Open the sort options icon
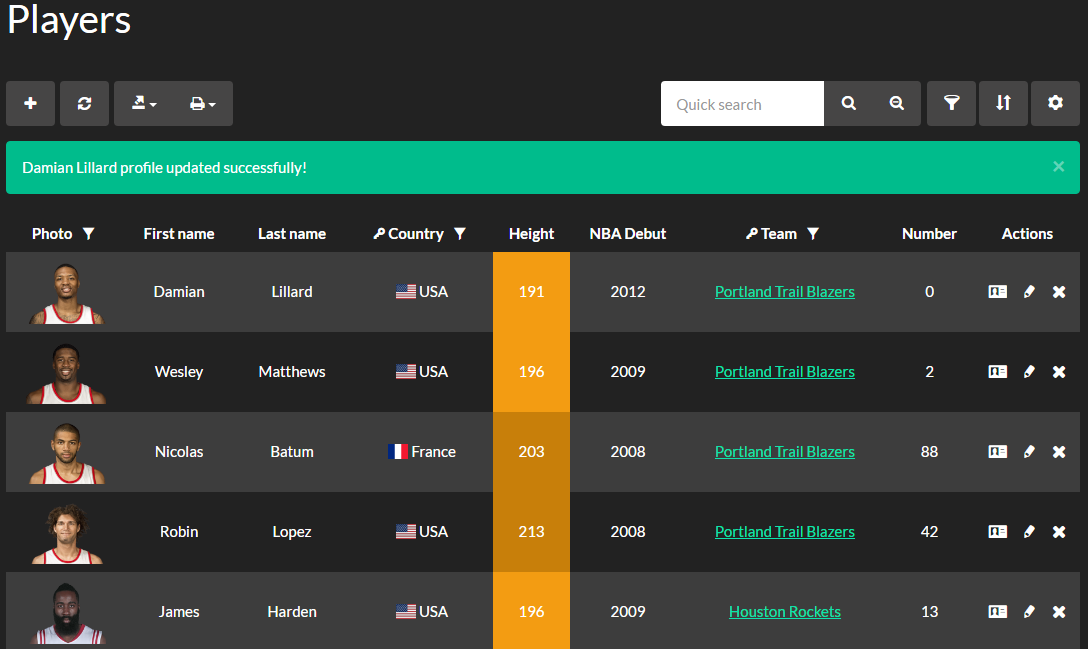Viewport: 1088px width, 649px height. pos(1003,104)
